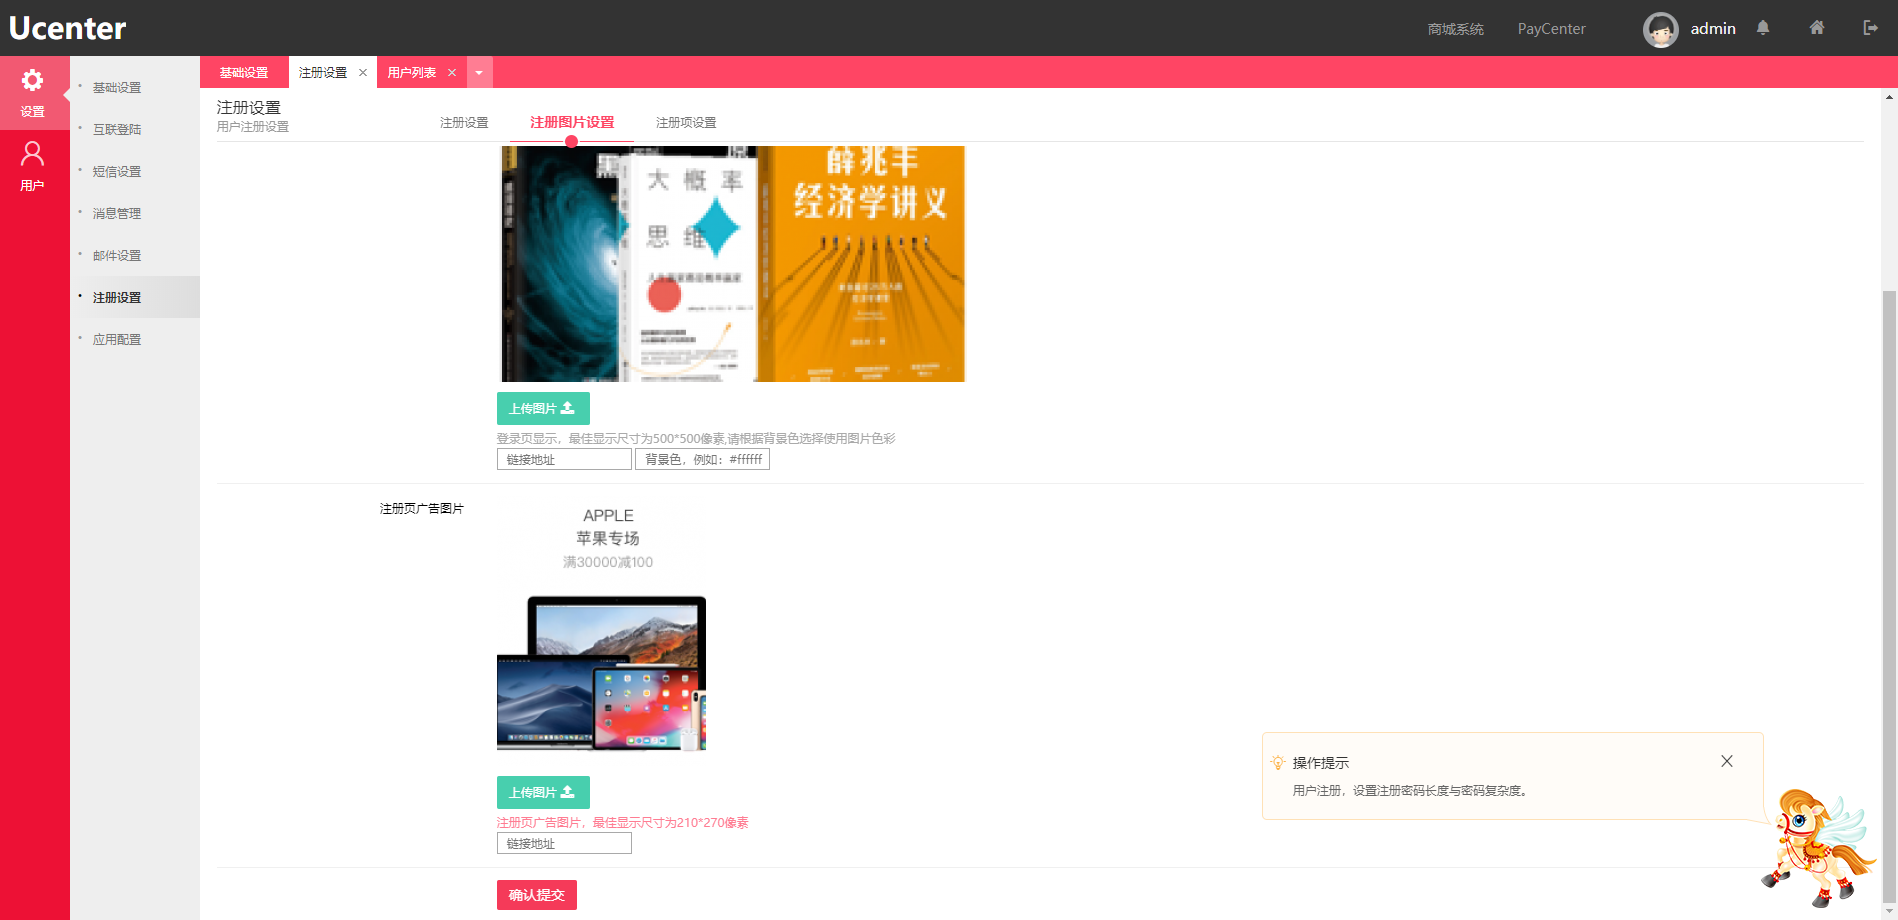1898x920 pixels.
Task: Close the 用户列表 tab with its X
Action: coord(452,73)
